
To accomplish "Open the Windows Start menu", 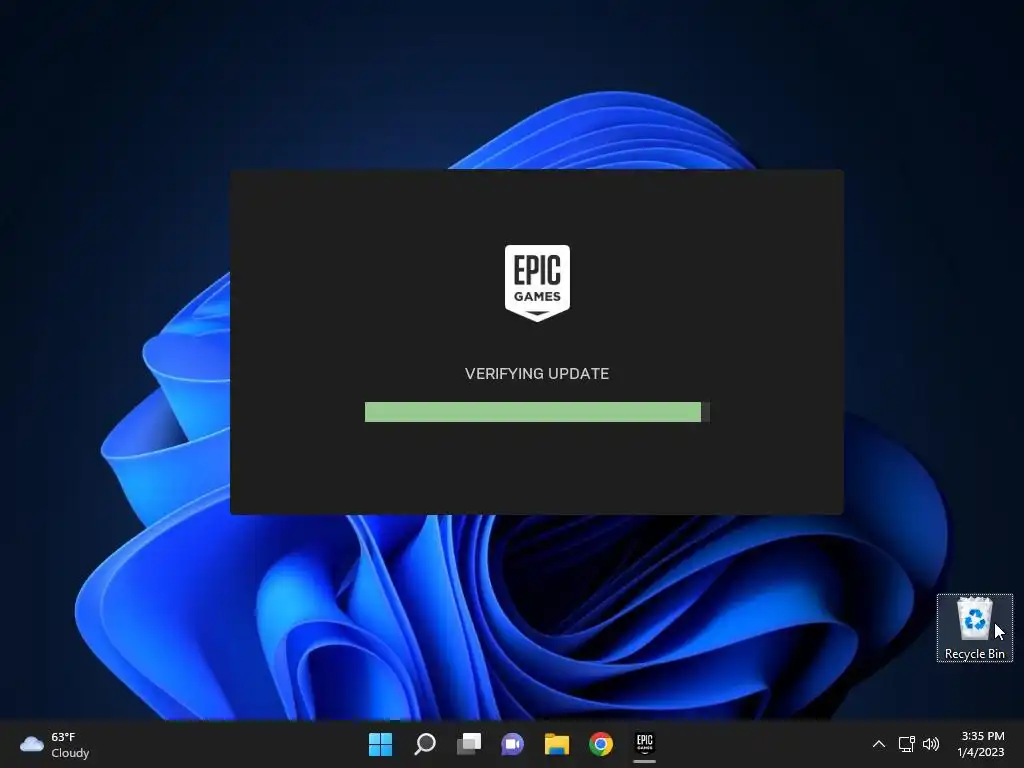I will (380, 744).
